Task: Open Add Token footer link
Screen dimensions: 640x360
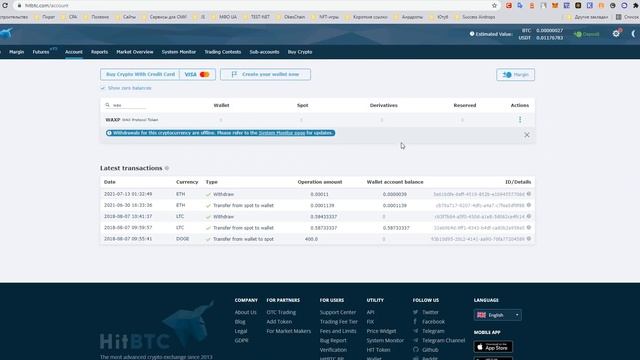Action: pyautogui.click(x=279, y=322)
